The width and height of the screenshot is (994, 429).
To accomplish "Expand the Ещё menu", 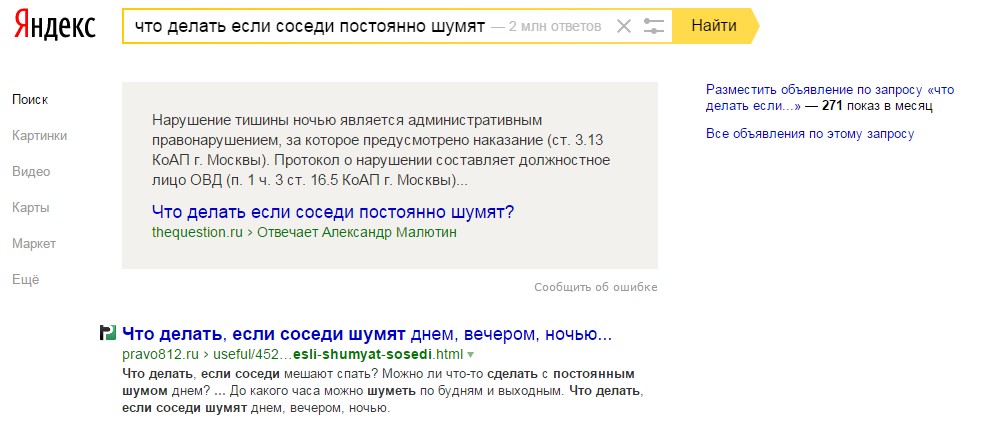I will [x=25, y=279].
